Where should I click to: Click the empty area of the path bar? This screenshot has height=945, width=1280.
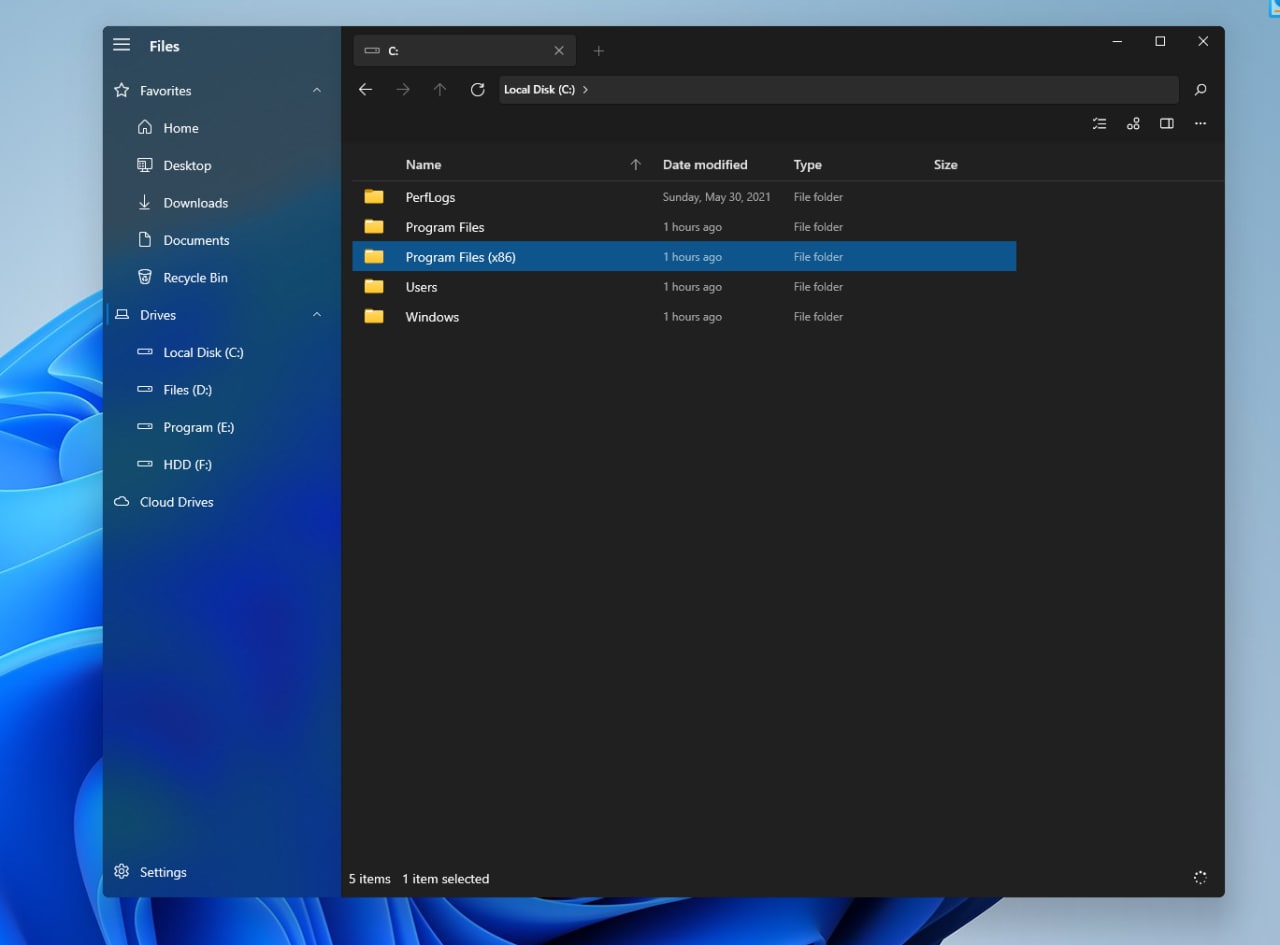click(885, 90)
